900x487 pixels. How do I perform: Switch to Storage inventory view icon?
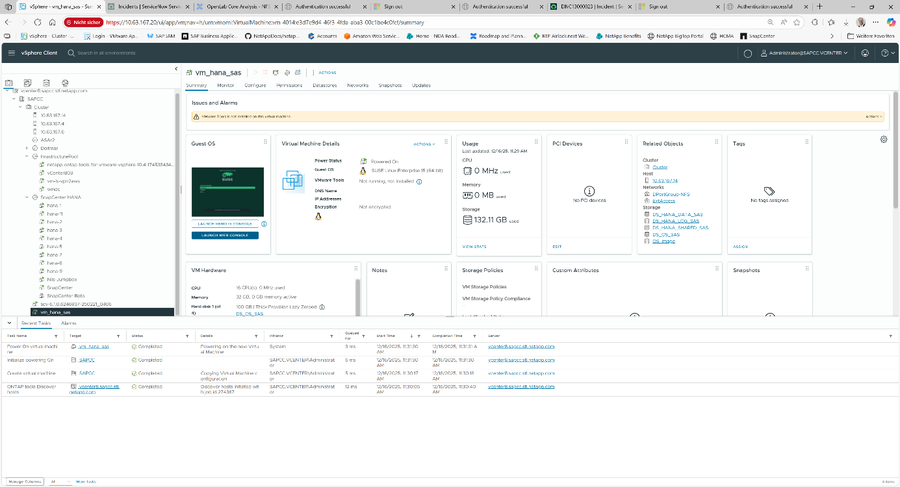pyautogui.click(x=46, y=83)
